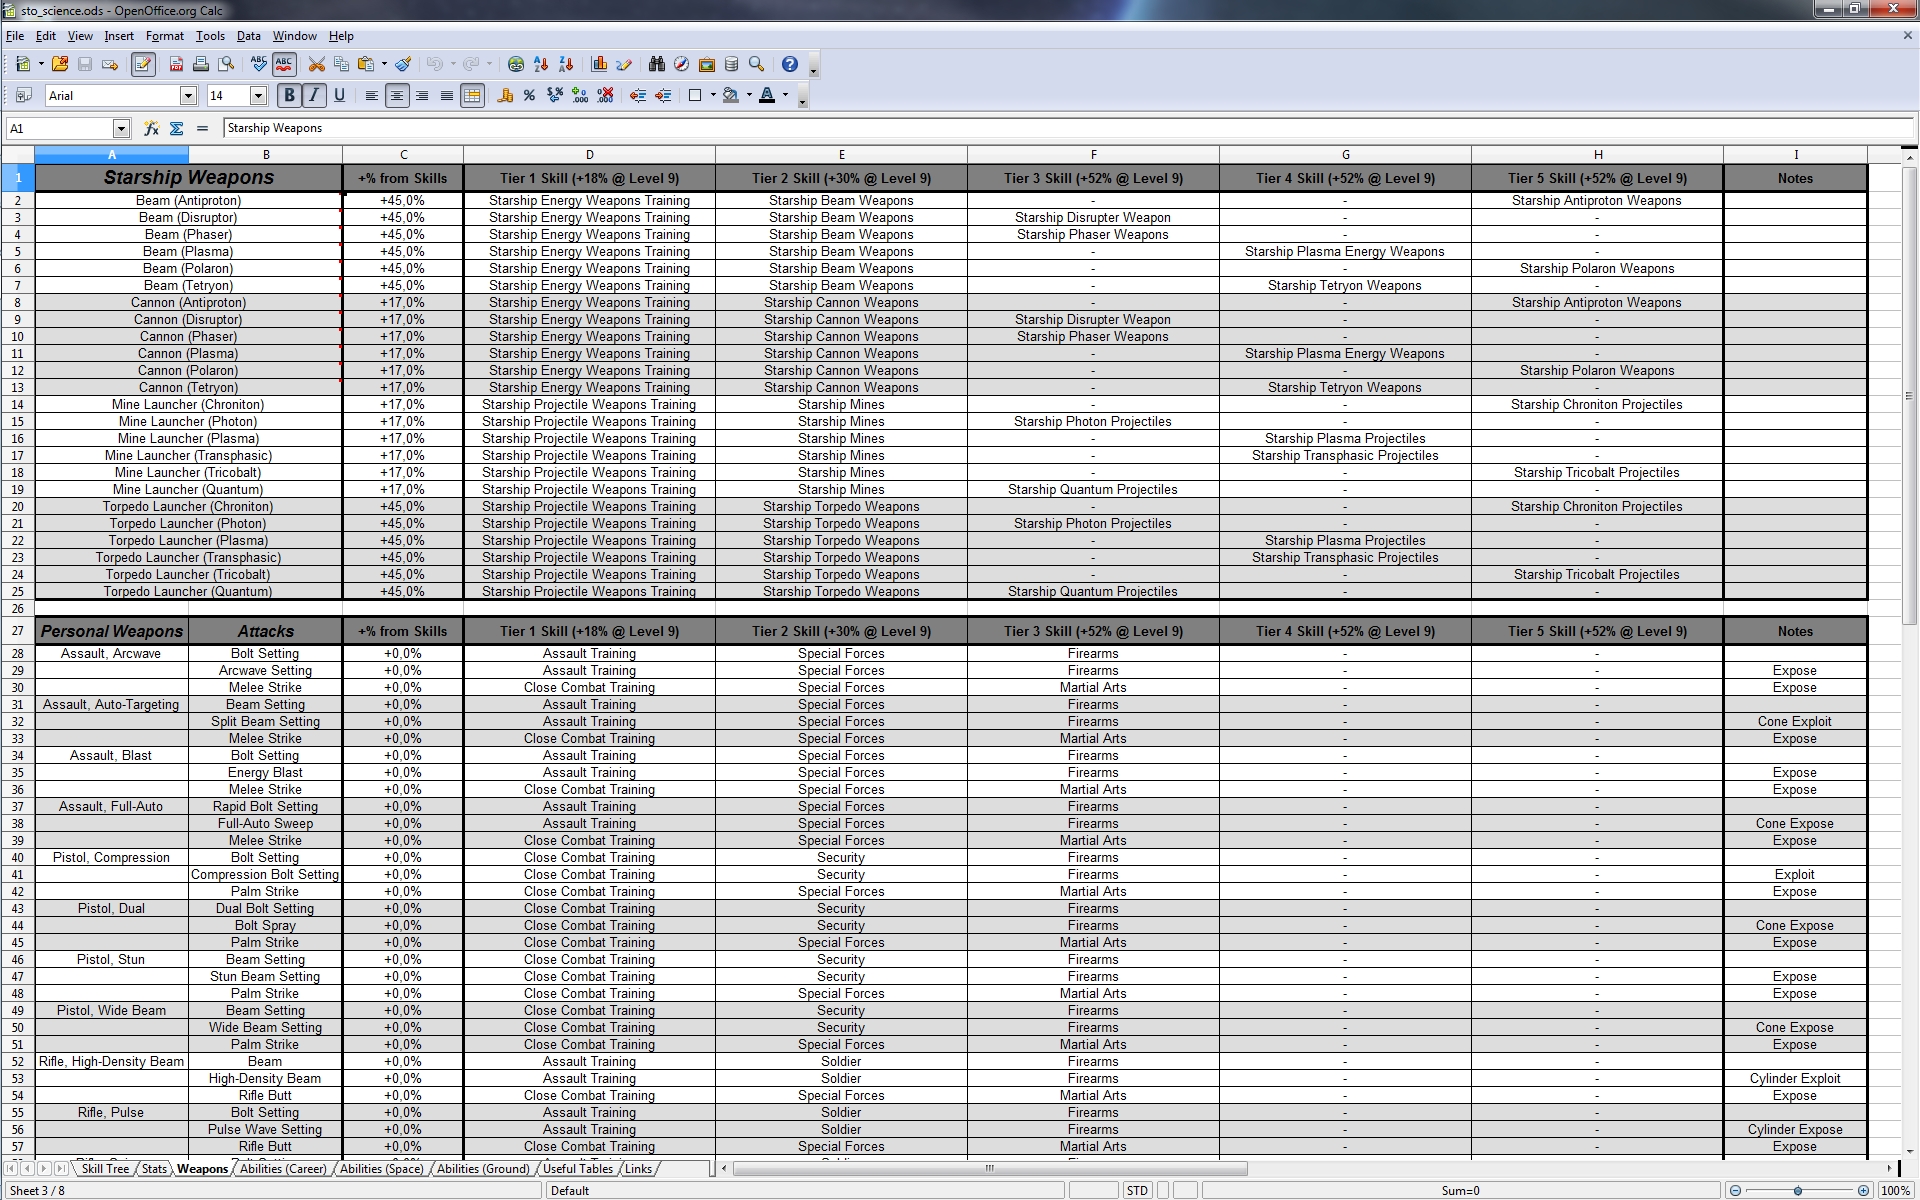Select row 27 header
Image resolution: width=1920 pixels, height=1200 pixels.
(17, 631)
